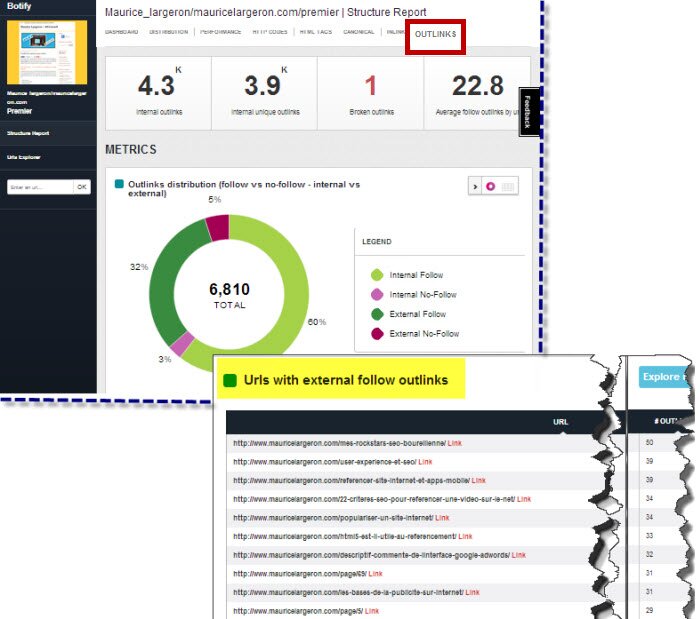The height and width of the screenshot is (619, 700).
Task: Focus the 'Enter an url' input field
Action: [40, 187]
